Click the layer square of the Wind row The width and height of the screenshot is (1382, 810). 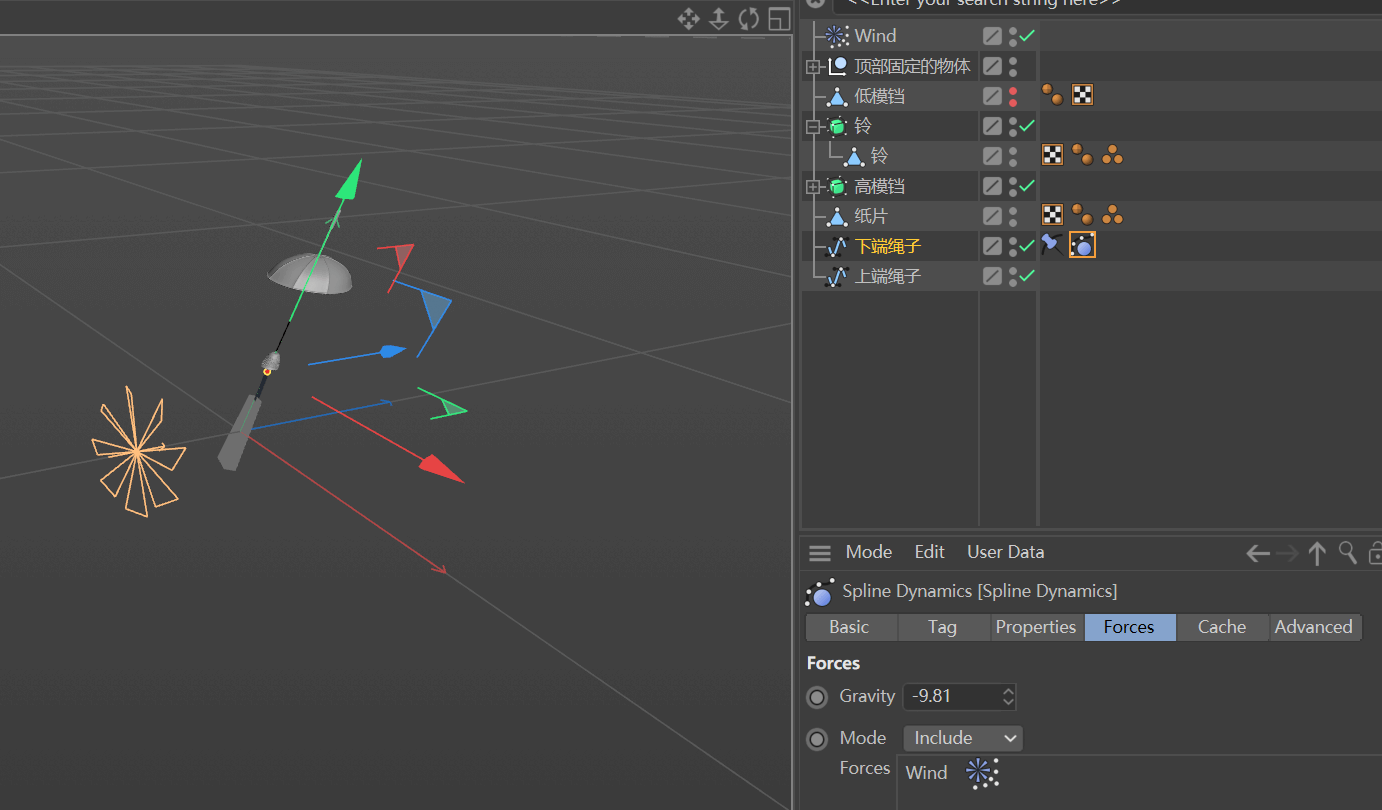click(992, 36)
